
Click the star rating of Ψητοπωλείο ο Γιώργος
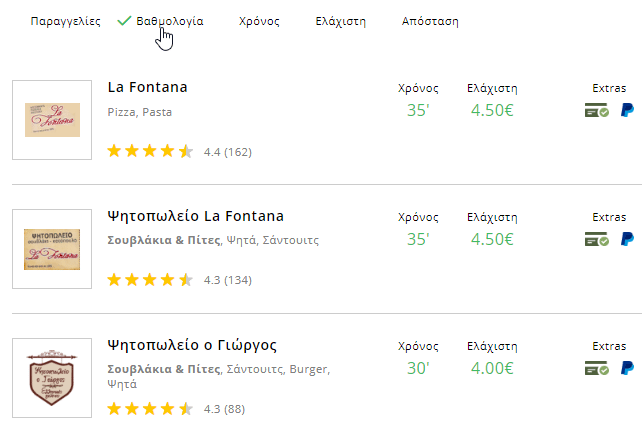[150, 409]
